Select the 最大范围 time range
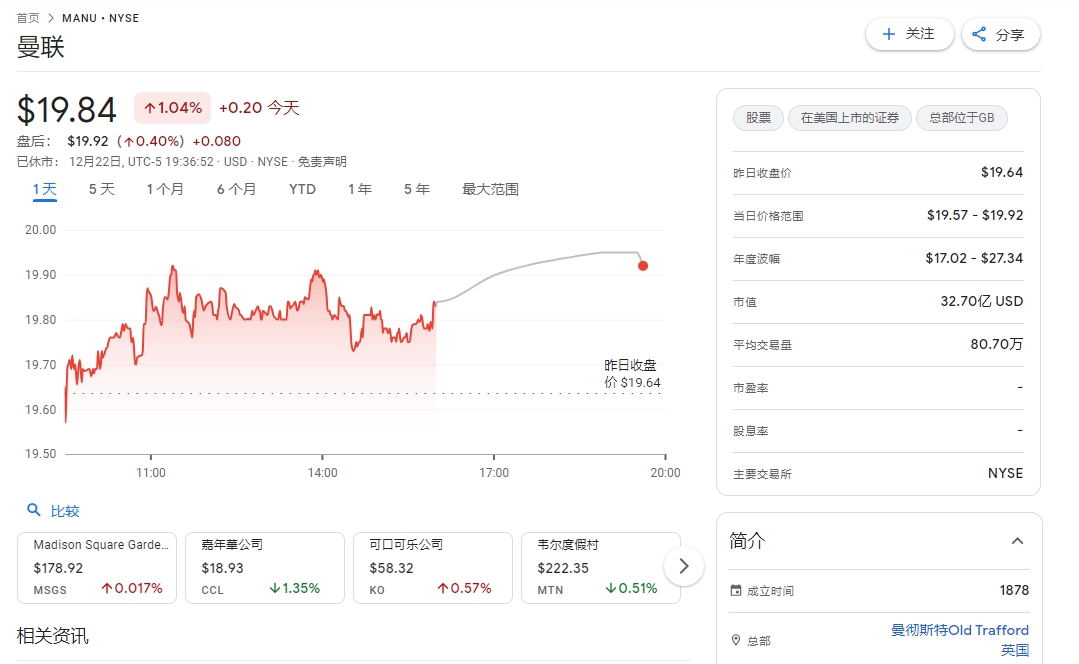Screen dimensions: 1079x664 [490, 189]
